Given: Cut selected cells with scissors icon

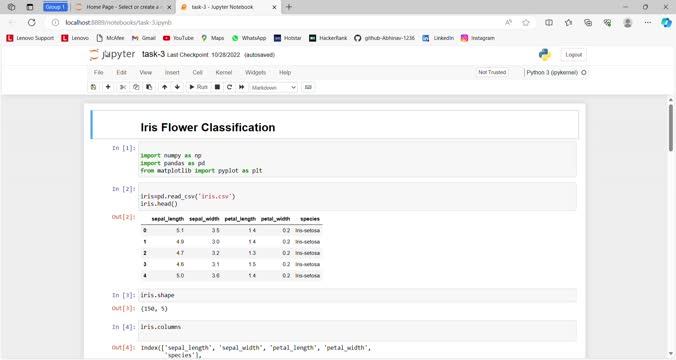Looking at the screenshot, I should tap(123, 87).
